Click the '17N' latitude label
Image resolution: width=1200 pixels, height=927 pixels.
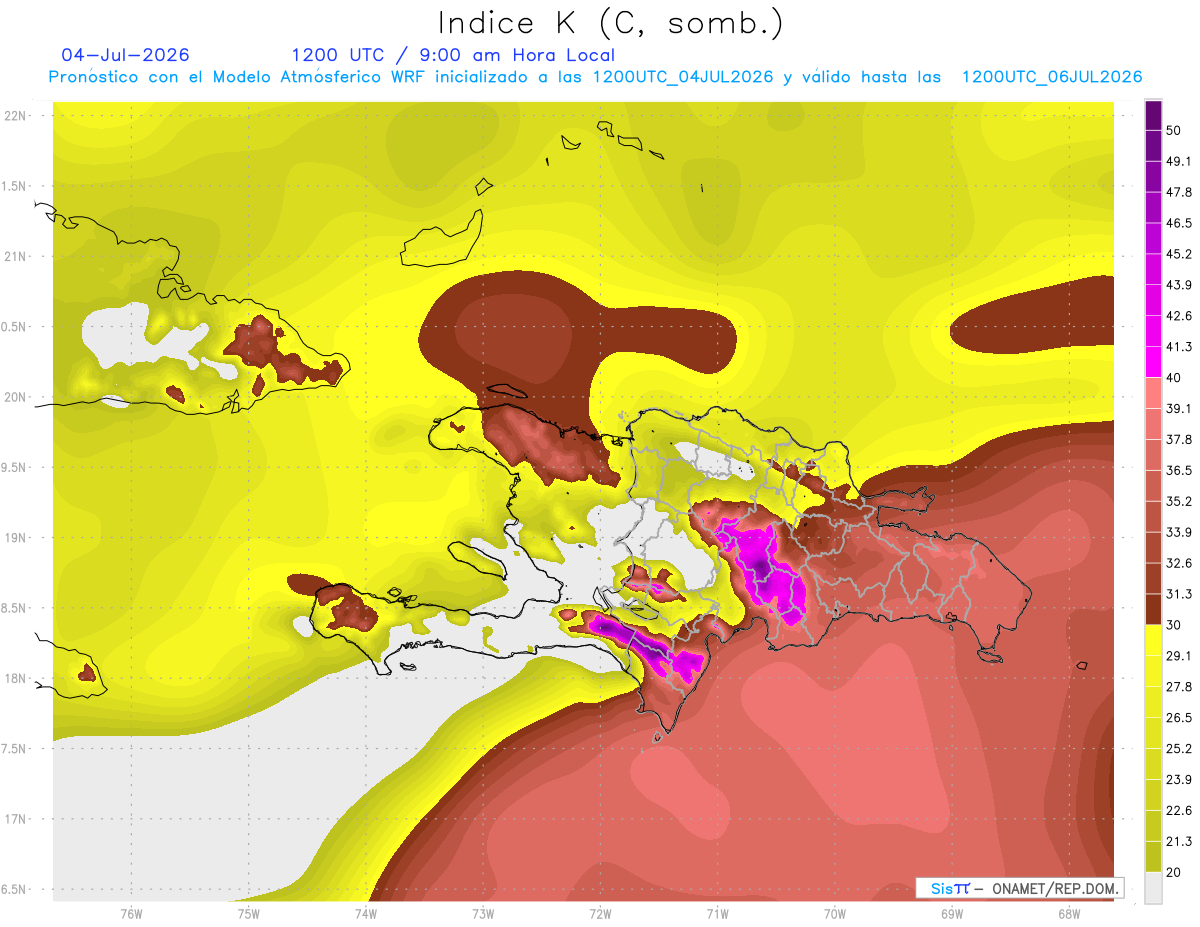click(16, 819)
